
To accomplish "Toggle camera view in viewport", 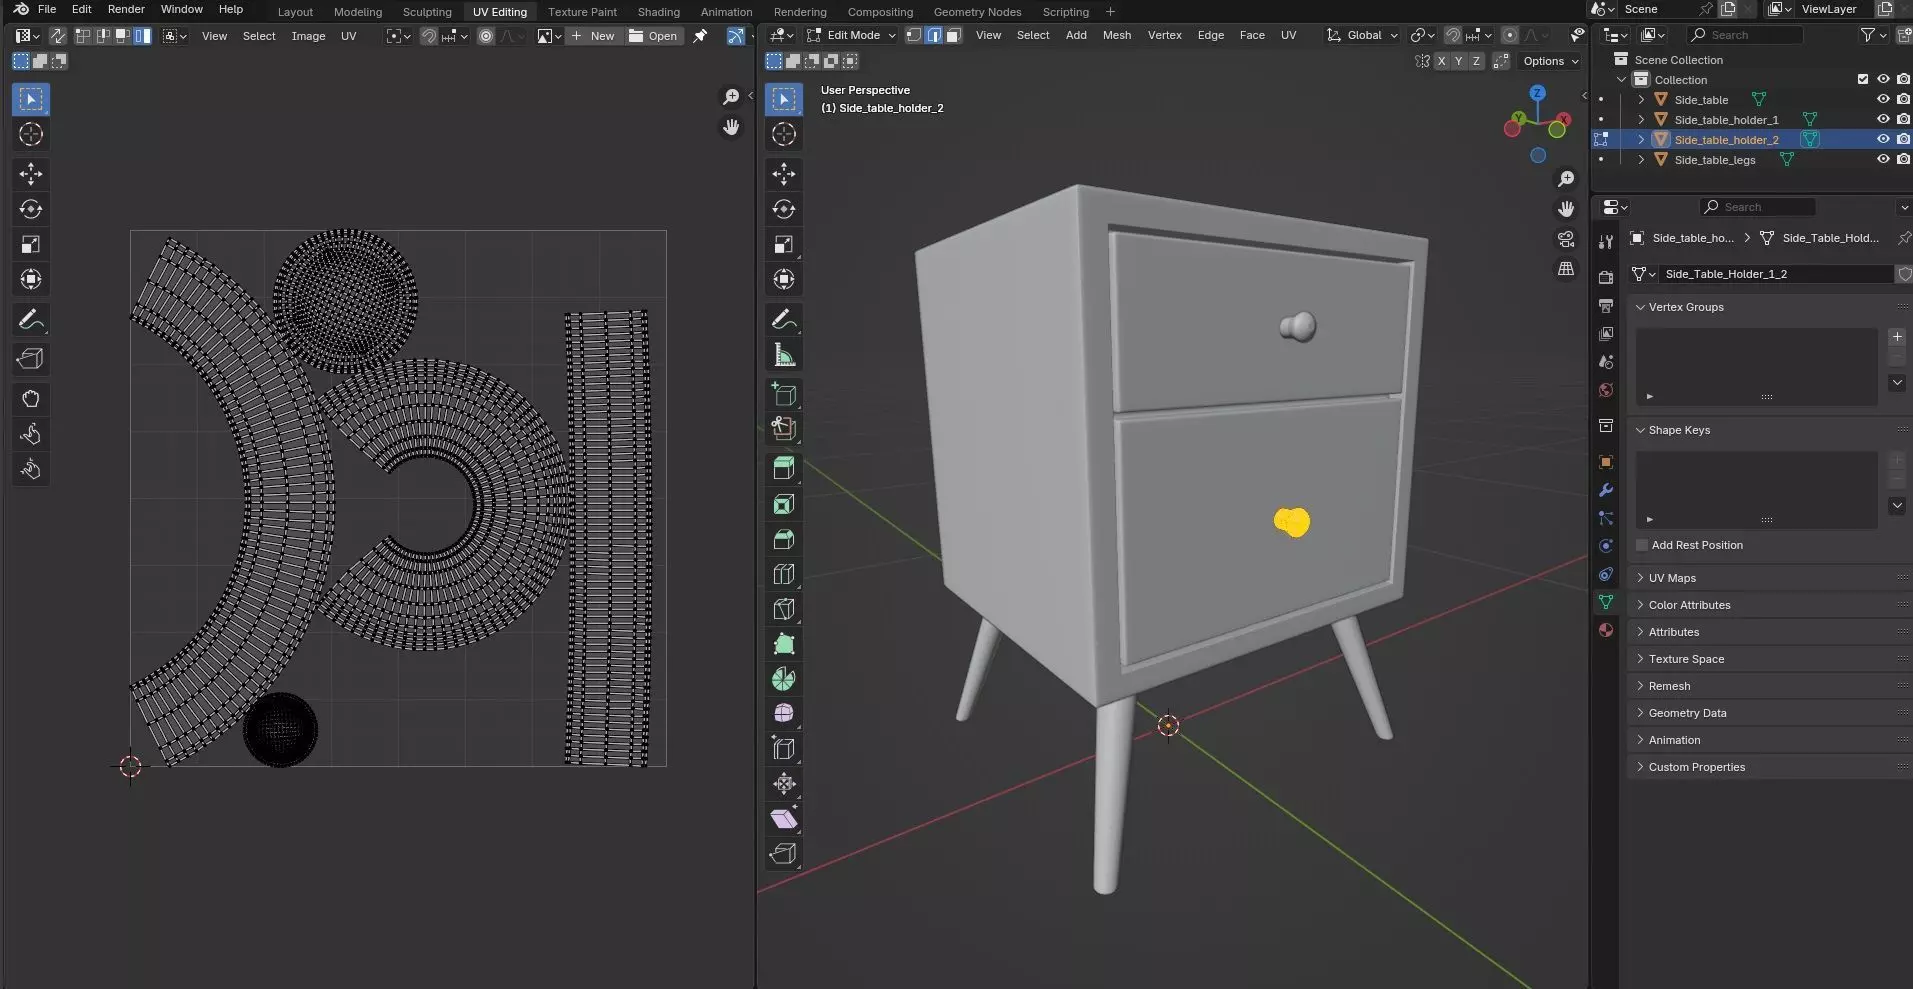I will [1566, 239].
